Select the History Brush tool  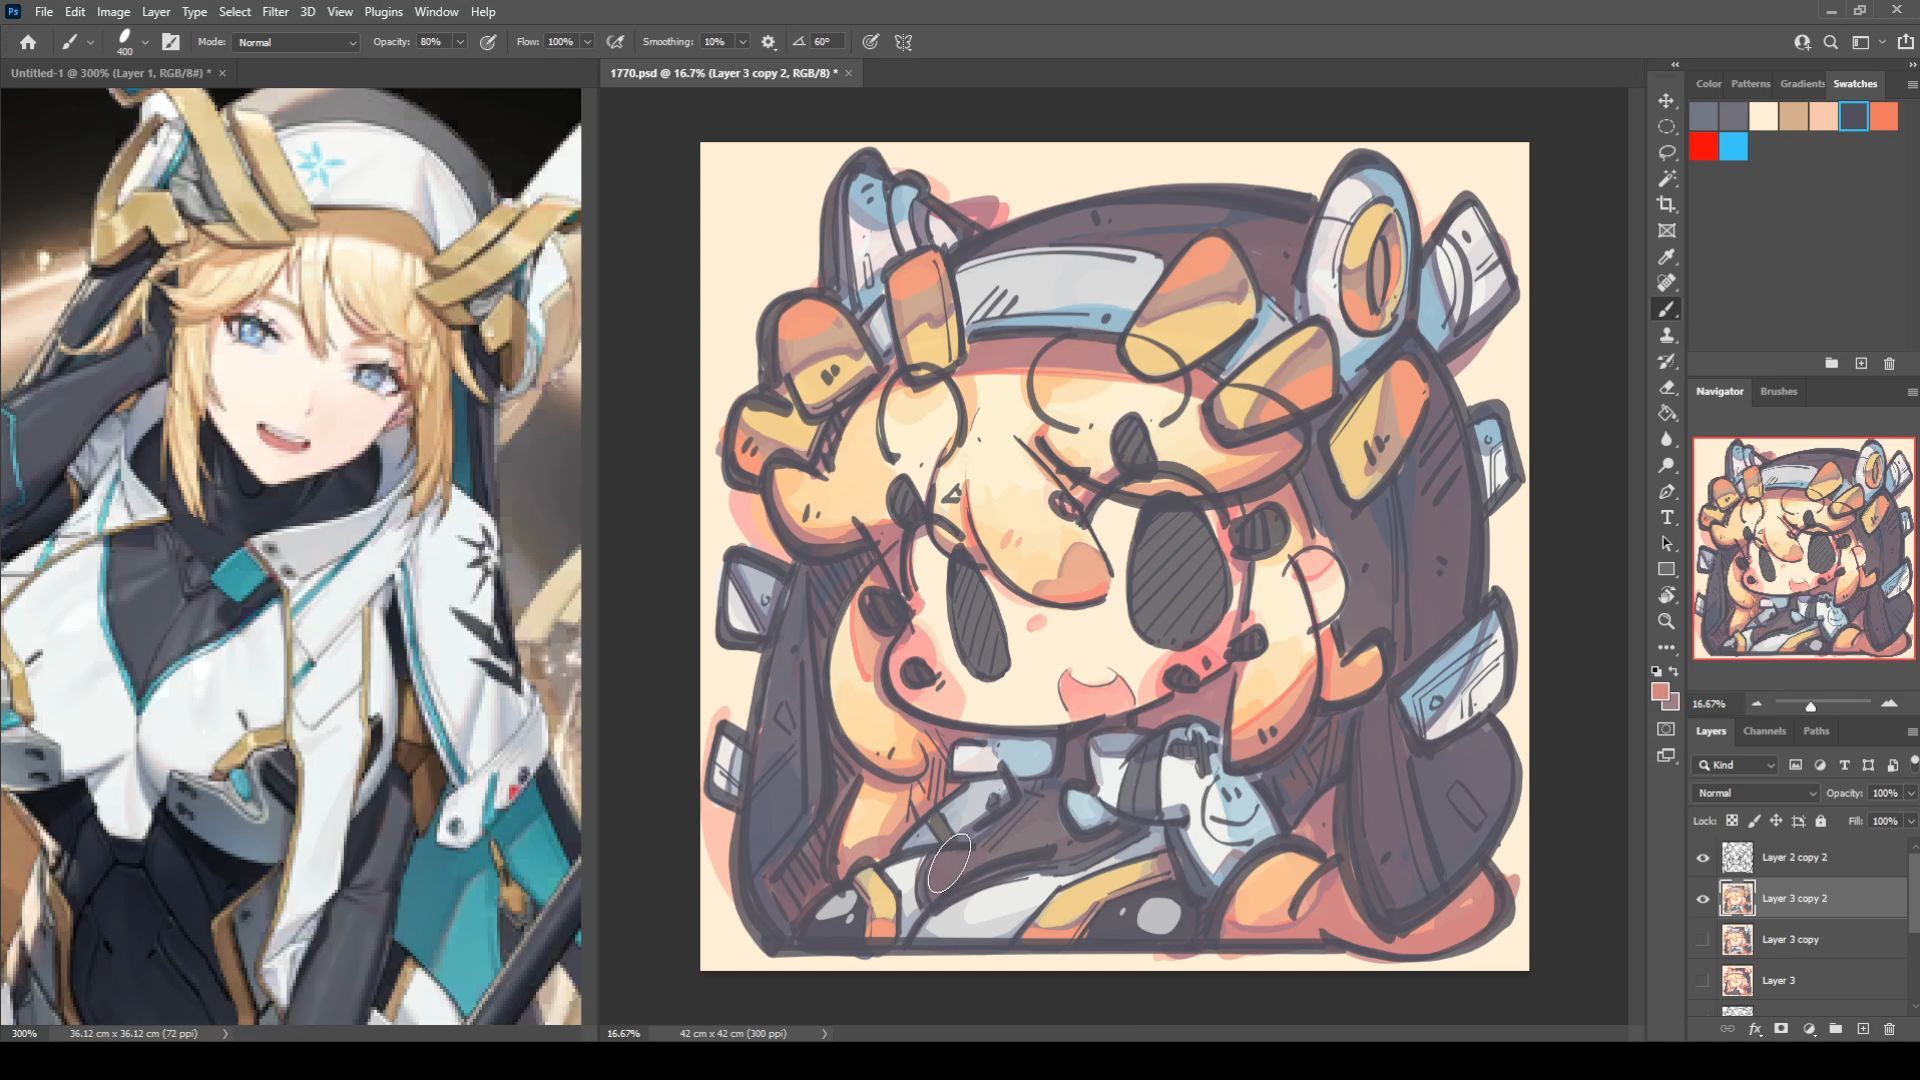[x=1666, y=361]
